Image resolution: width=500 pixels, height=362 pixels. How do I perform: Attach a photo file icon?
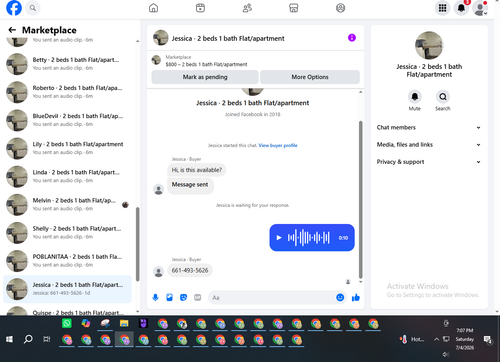[169, 297]
